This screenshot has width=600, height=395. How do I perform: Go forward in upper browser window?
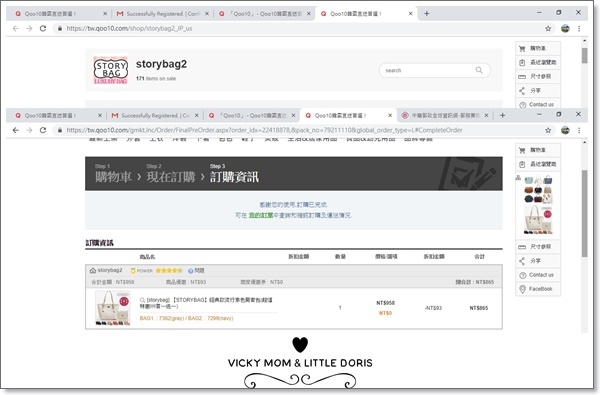coord(29,28)
